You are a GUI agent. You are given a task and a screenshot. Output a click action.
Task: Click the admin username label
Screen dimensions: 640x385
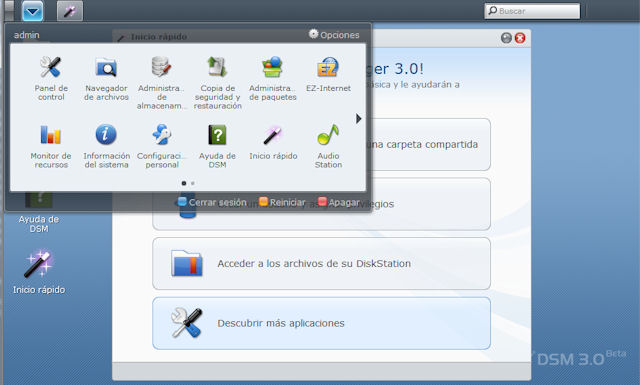tap(27, 35)
